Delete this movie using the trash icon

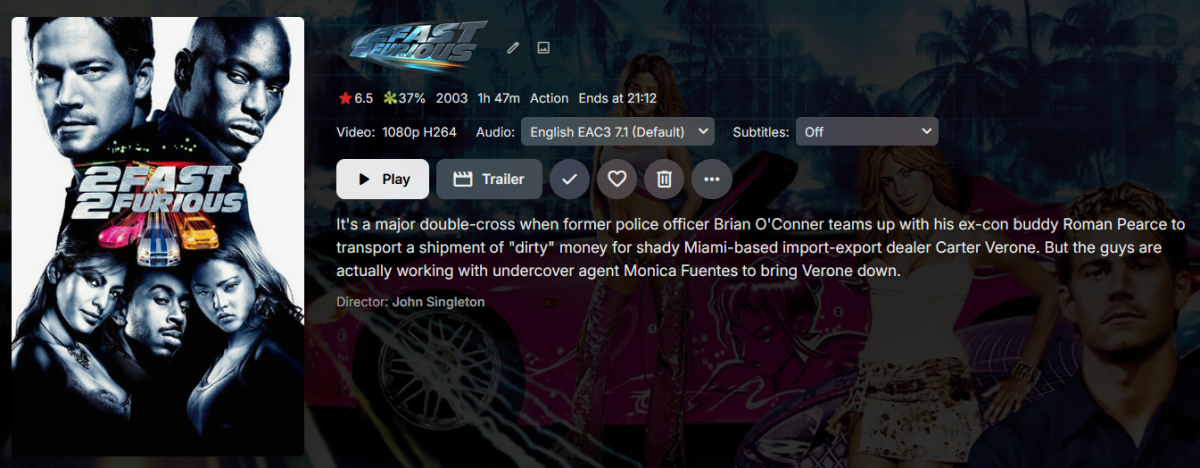pos(664,179)
